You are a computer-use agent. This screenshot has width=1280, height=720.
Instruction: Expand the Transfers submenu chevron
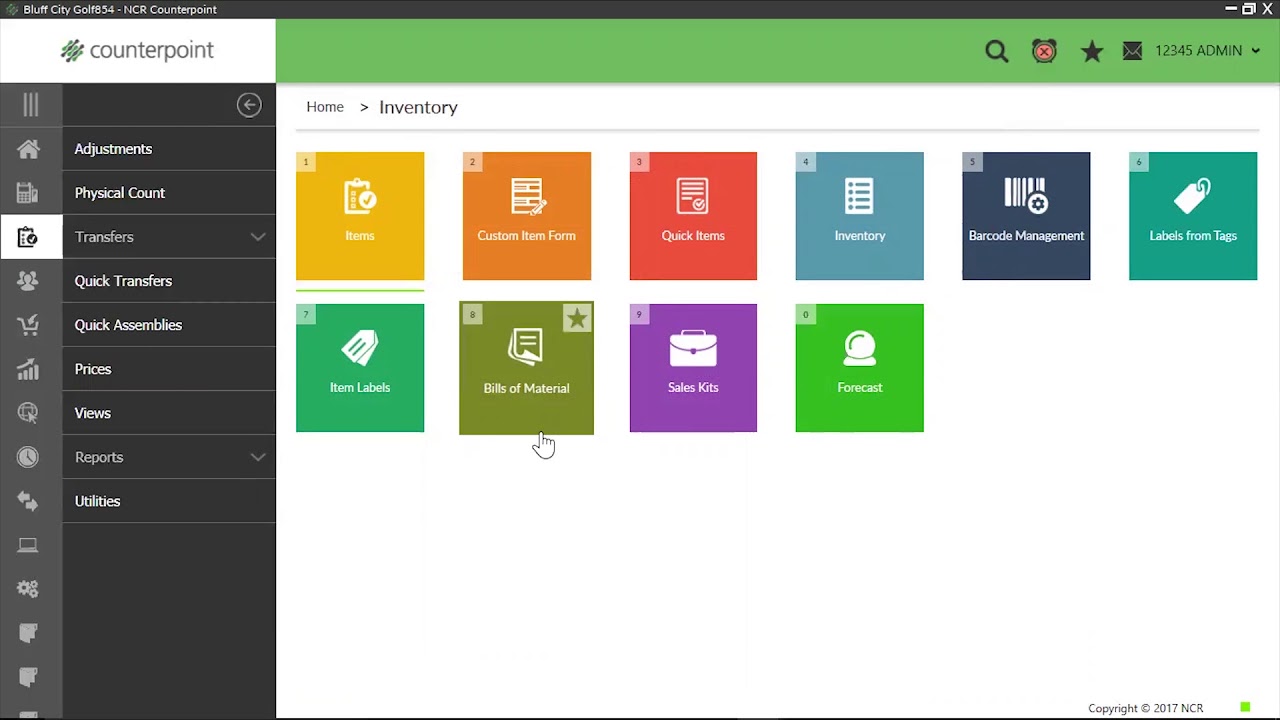coord(258,237)
